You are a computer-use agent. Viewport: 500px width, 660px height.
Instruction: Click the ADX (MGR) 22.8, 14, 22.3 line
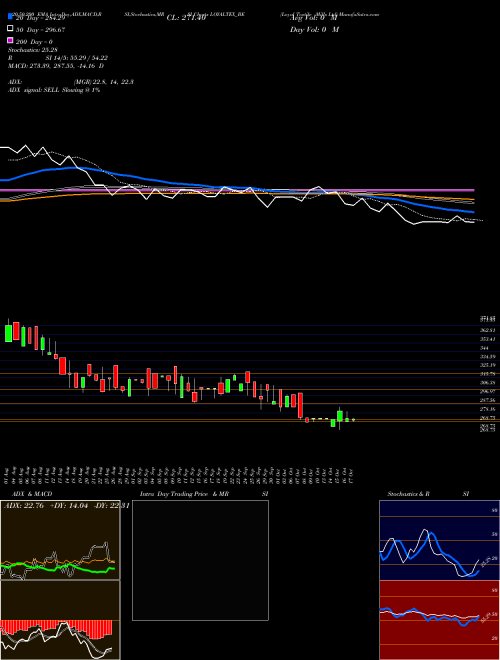(71, 82)
